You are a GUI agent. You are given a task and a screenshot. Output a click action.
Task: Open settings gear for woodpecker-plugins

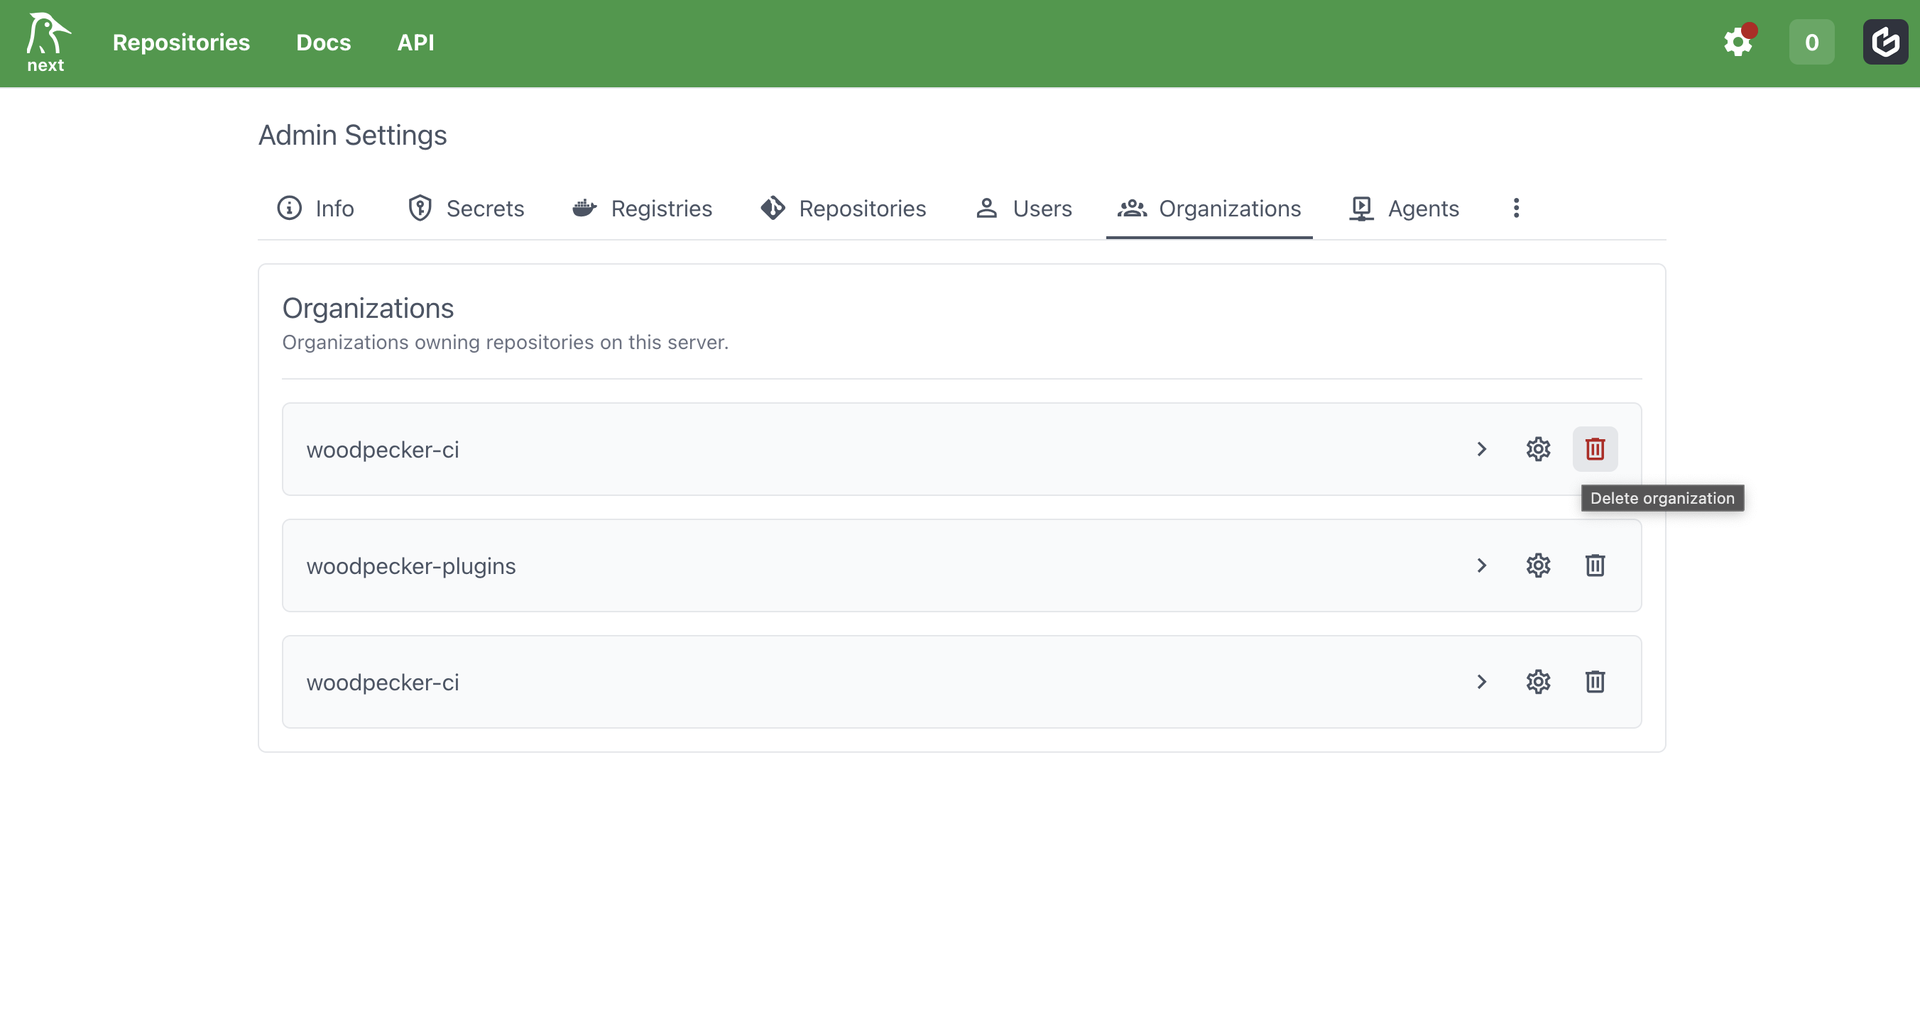point(1538,565)
